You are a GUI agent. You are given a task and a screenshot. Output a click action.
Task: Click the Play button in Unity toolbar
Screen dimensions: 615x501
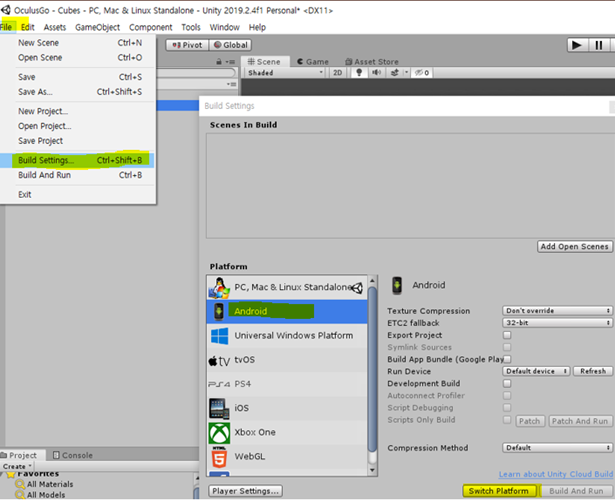coord(577,45)
